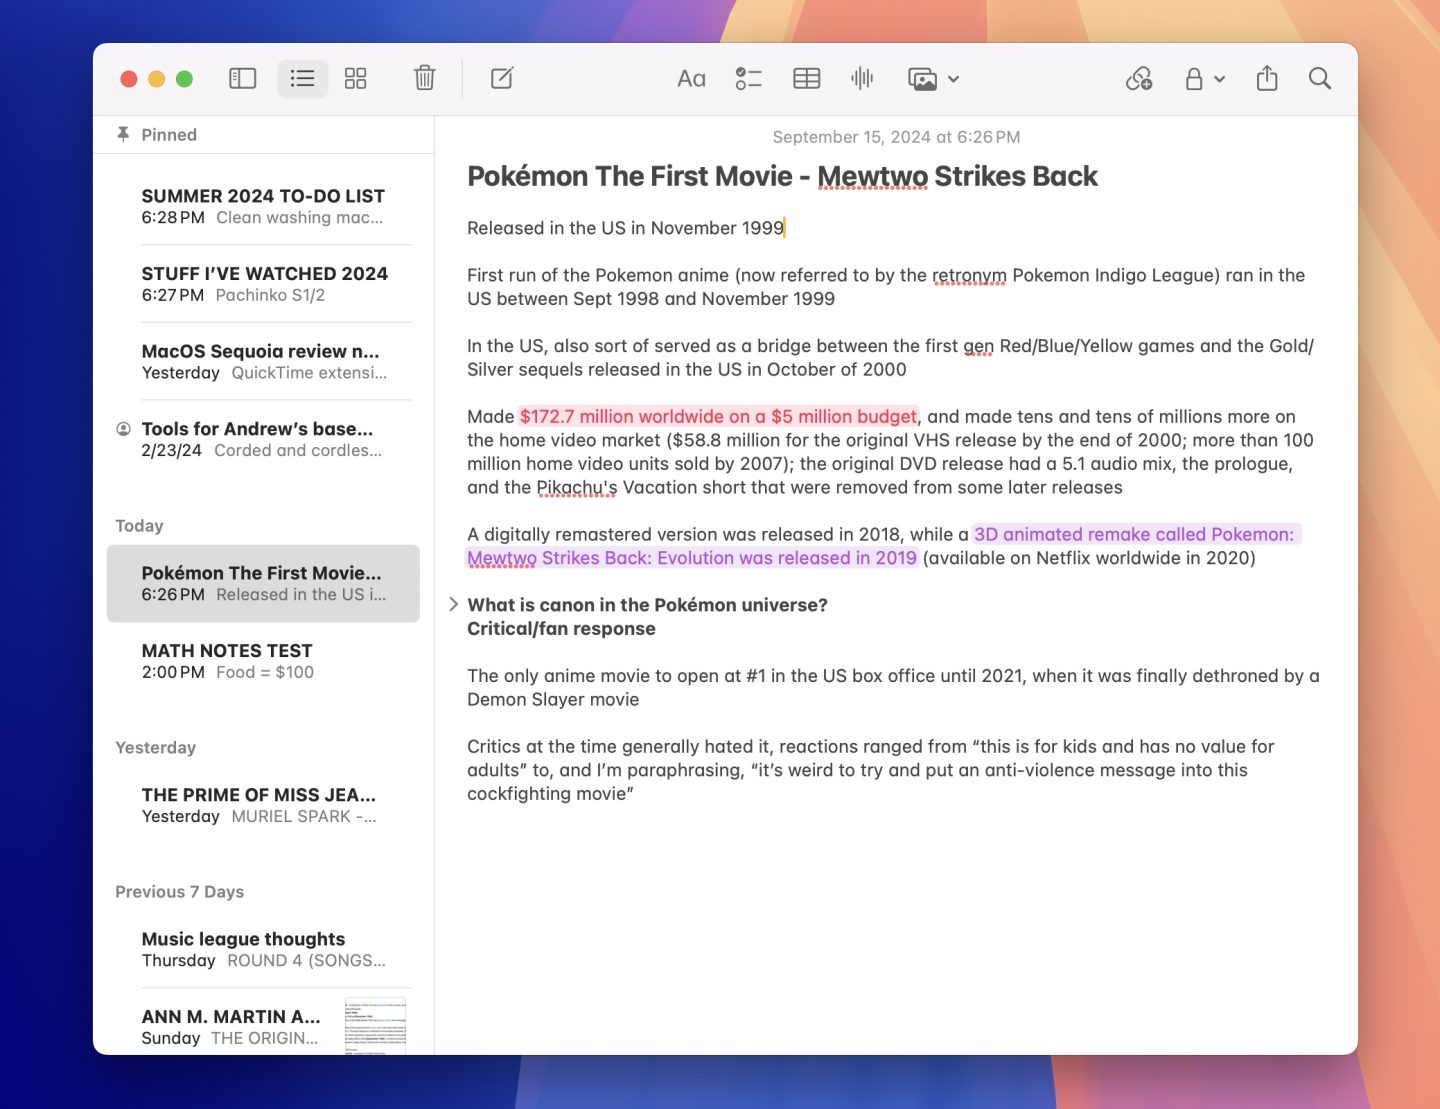
Task: Toggle the sidebar folders panel
Action: (243, 79)
